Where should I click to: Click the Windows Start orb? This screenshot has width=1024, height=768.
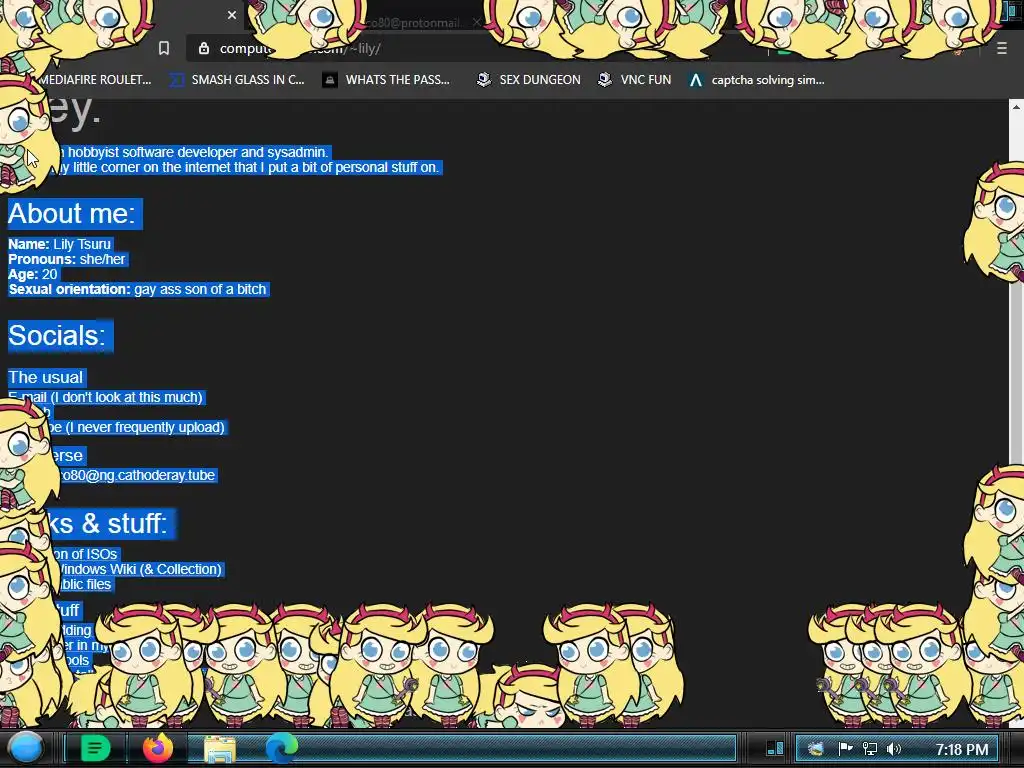tap(26, 748)
